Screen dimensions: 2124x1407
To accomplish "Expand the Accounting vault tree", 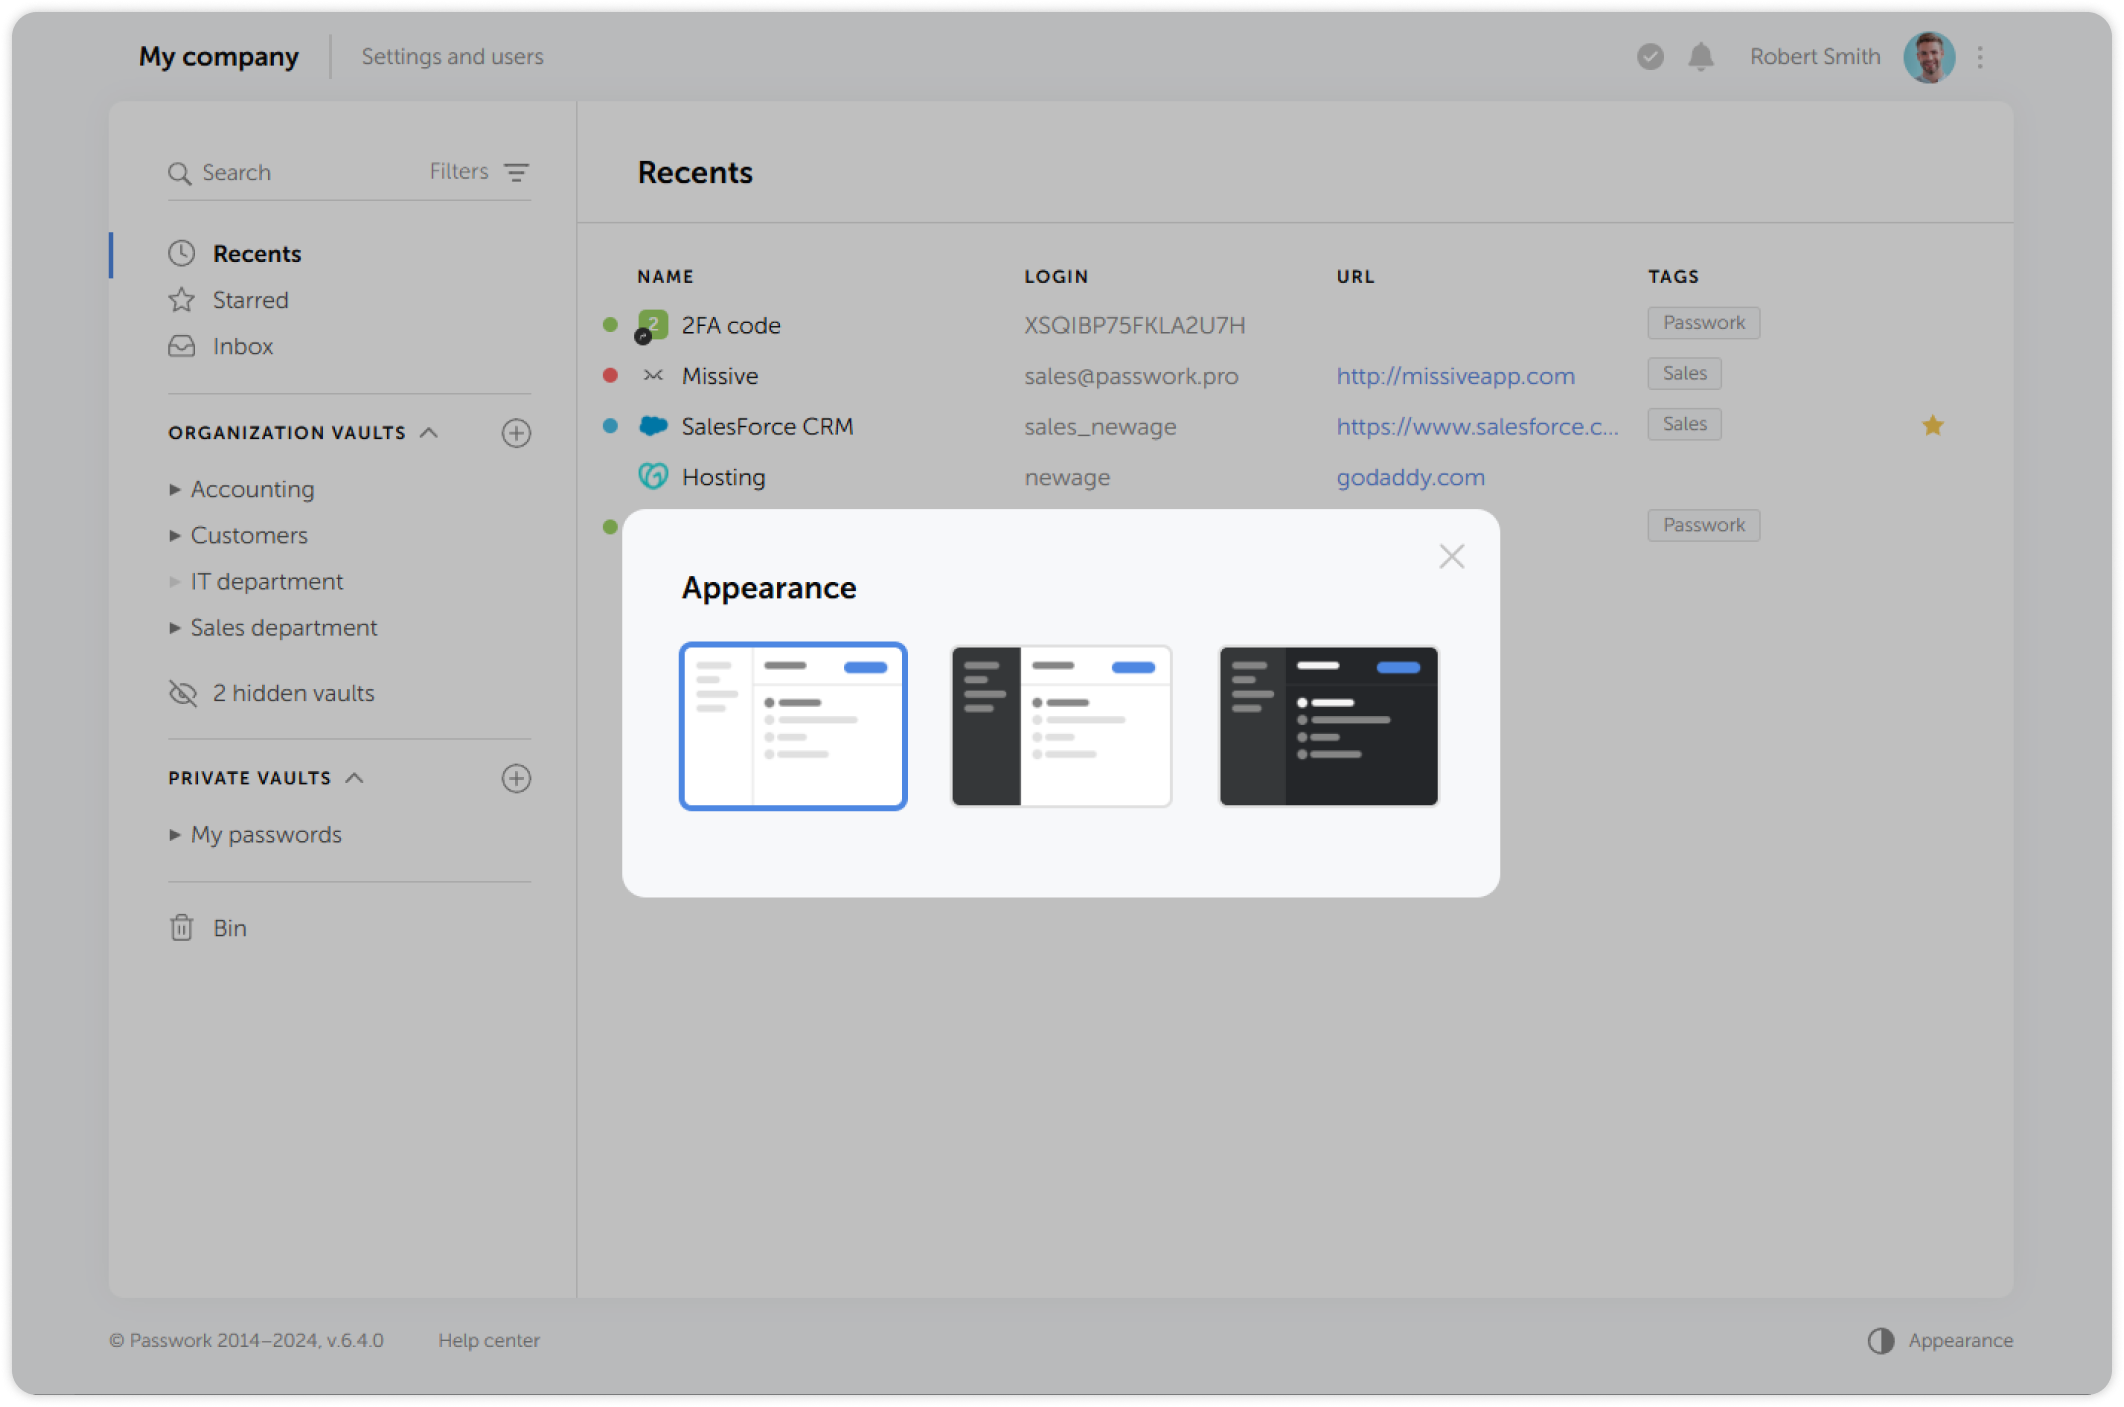I will (175, 489).
